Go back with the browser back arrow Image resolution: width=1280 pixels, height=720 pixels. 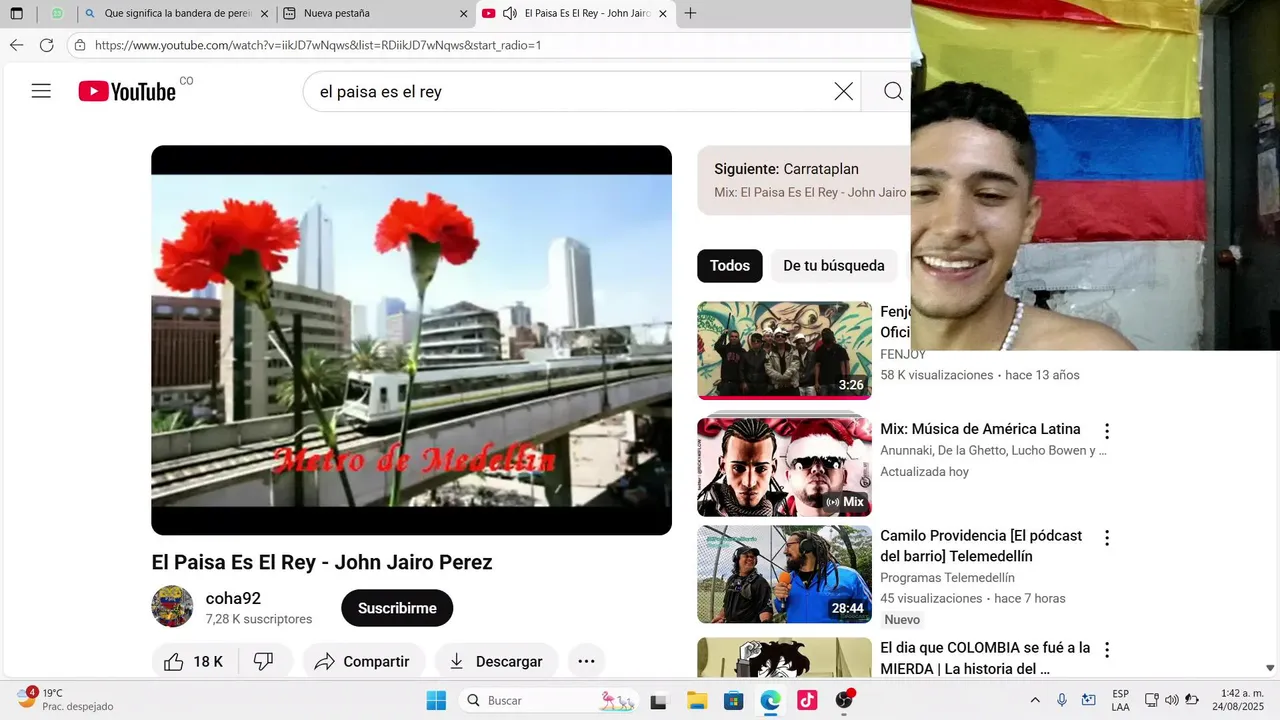17,45
